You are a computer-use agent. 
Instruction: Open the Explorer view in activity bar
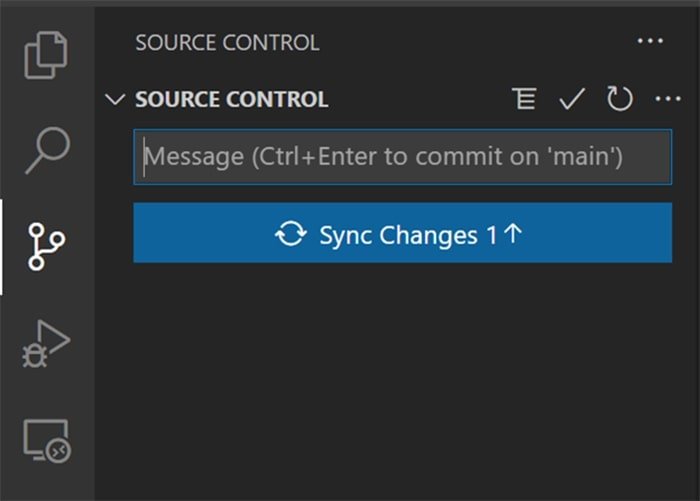pyautogui.click(x=48, y=55)
